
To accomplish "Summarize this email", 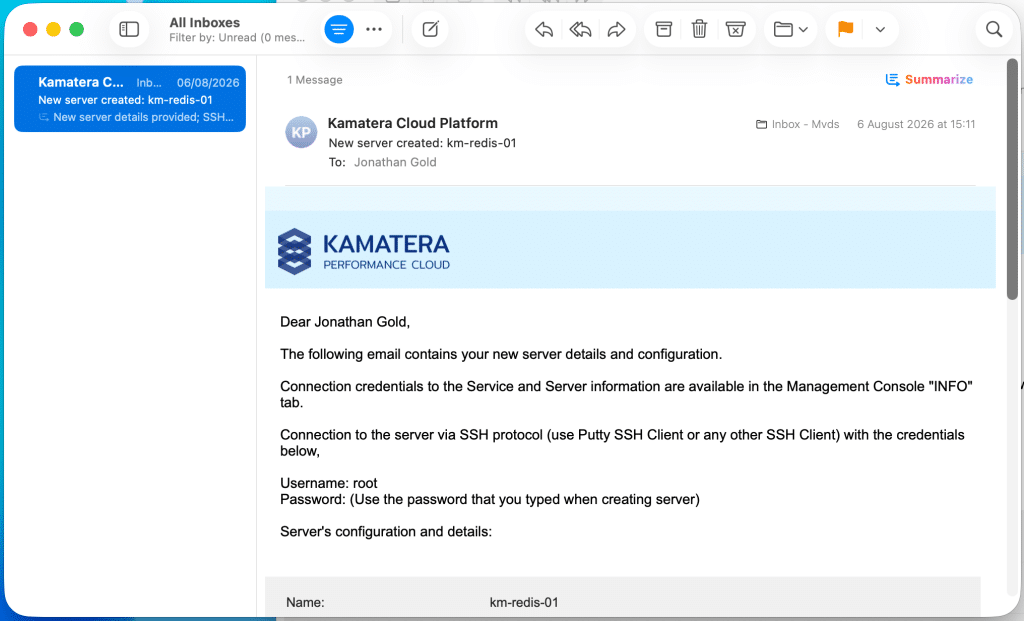I will (929, 80).
